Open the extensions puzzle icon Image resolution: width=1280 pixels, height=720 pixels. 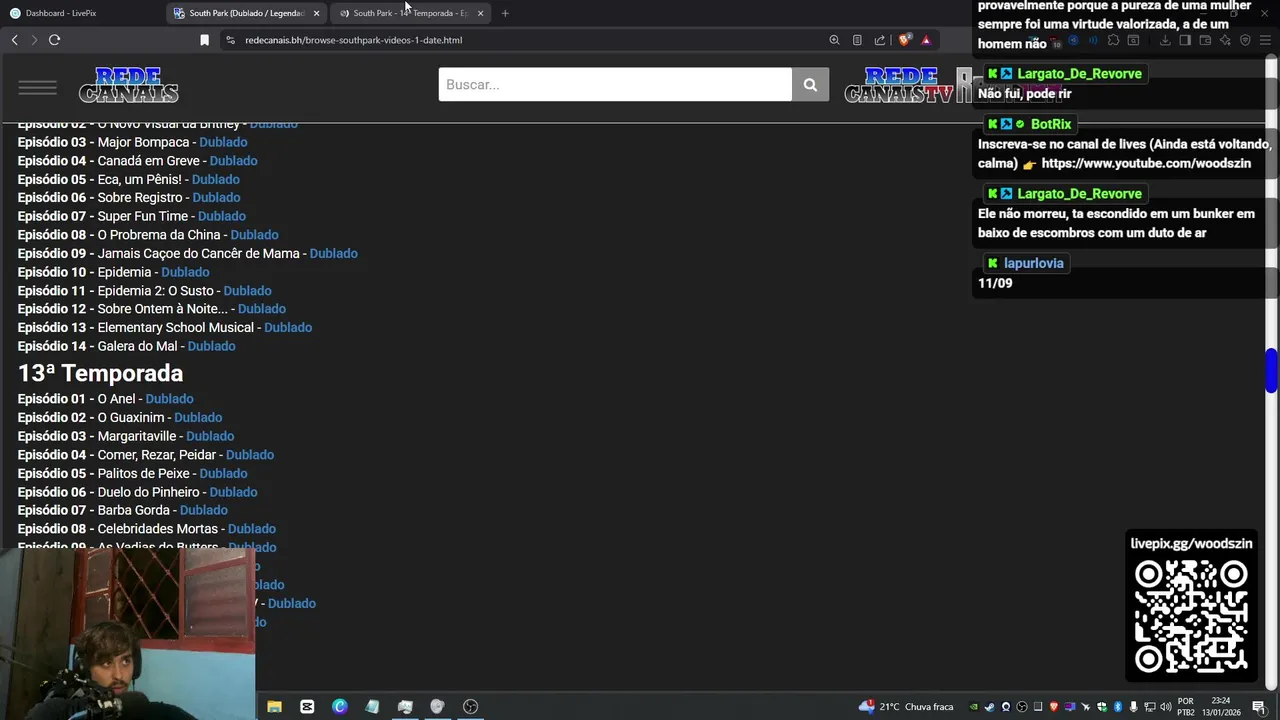click(x=1113, y=40)
